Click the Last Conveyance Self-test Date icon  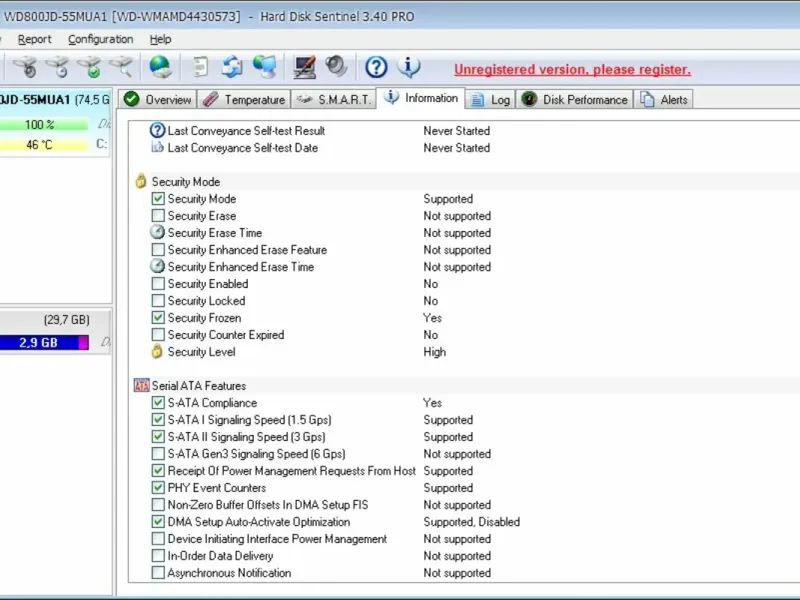tap(157, 147)
